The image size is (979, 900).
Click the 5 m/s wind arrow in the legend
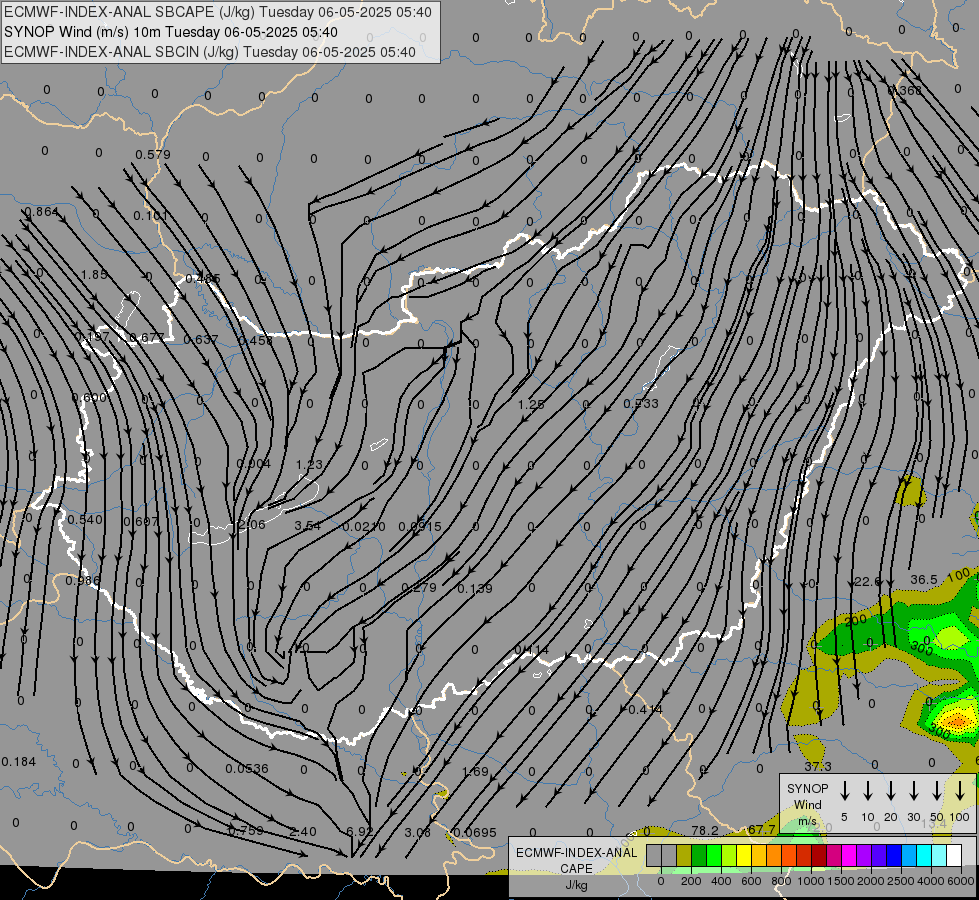[x=844, y=791]
